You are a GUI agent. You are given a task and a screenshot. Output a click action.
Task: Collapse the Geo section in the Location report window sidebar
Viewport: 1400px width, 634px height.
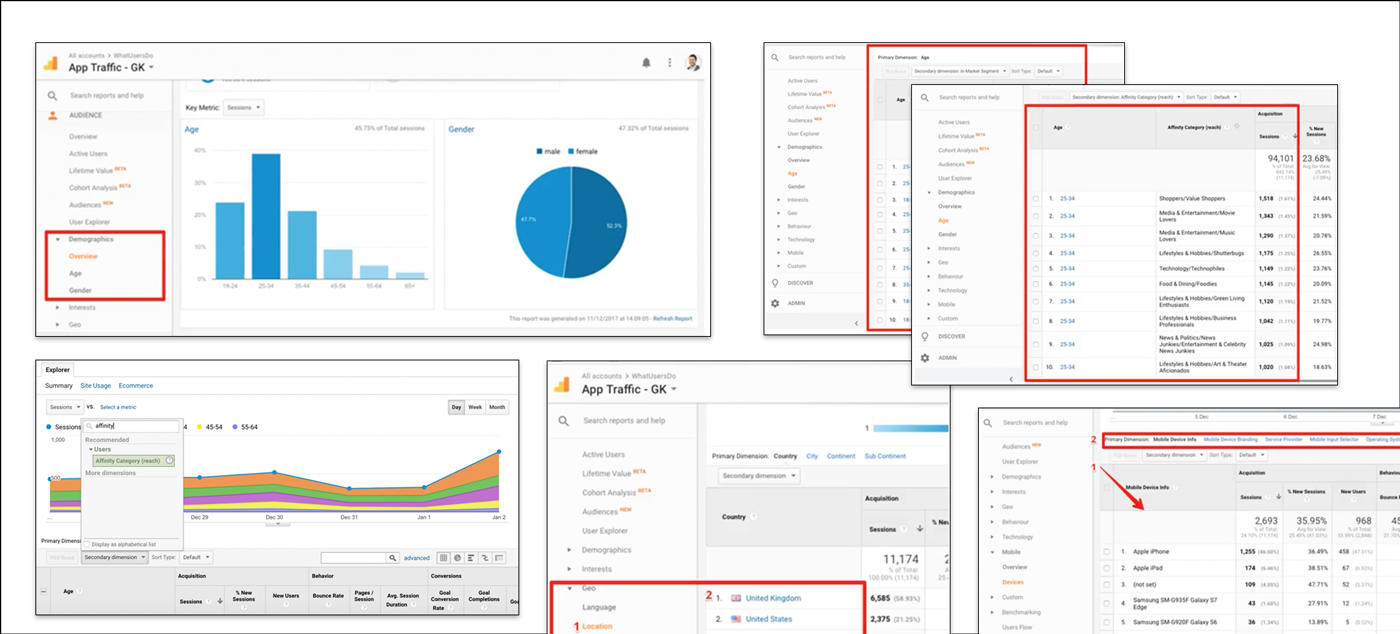point(570,588)
